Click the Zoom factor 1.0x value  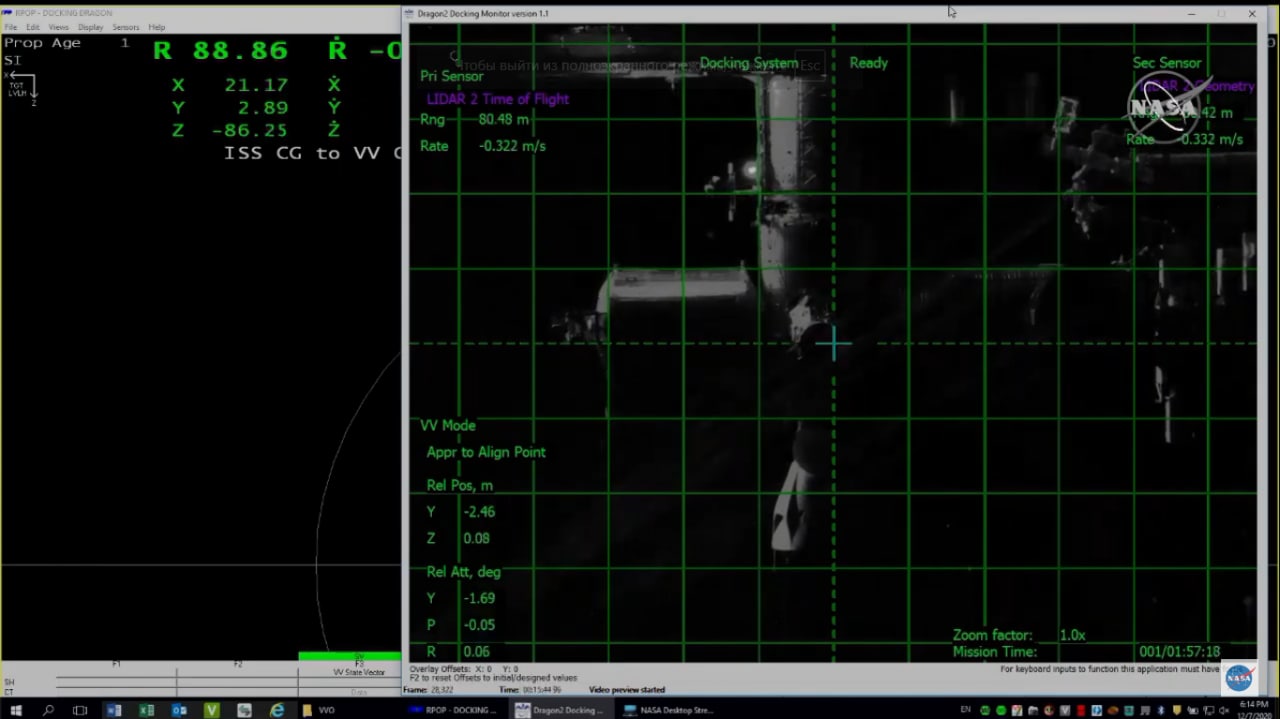[x=1072, y=635]
